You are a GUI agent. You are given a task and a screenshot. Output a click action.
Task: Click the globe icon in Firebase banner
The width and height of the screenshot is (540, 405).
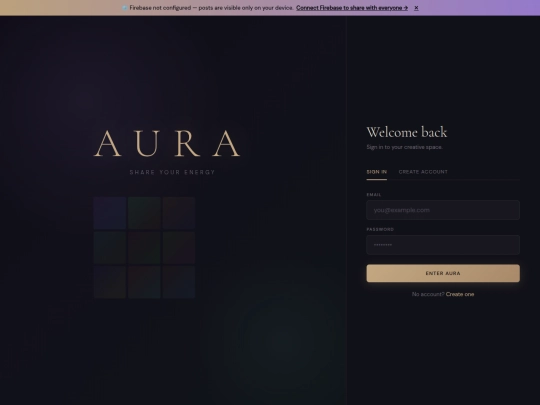[125, 8]
